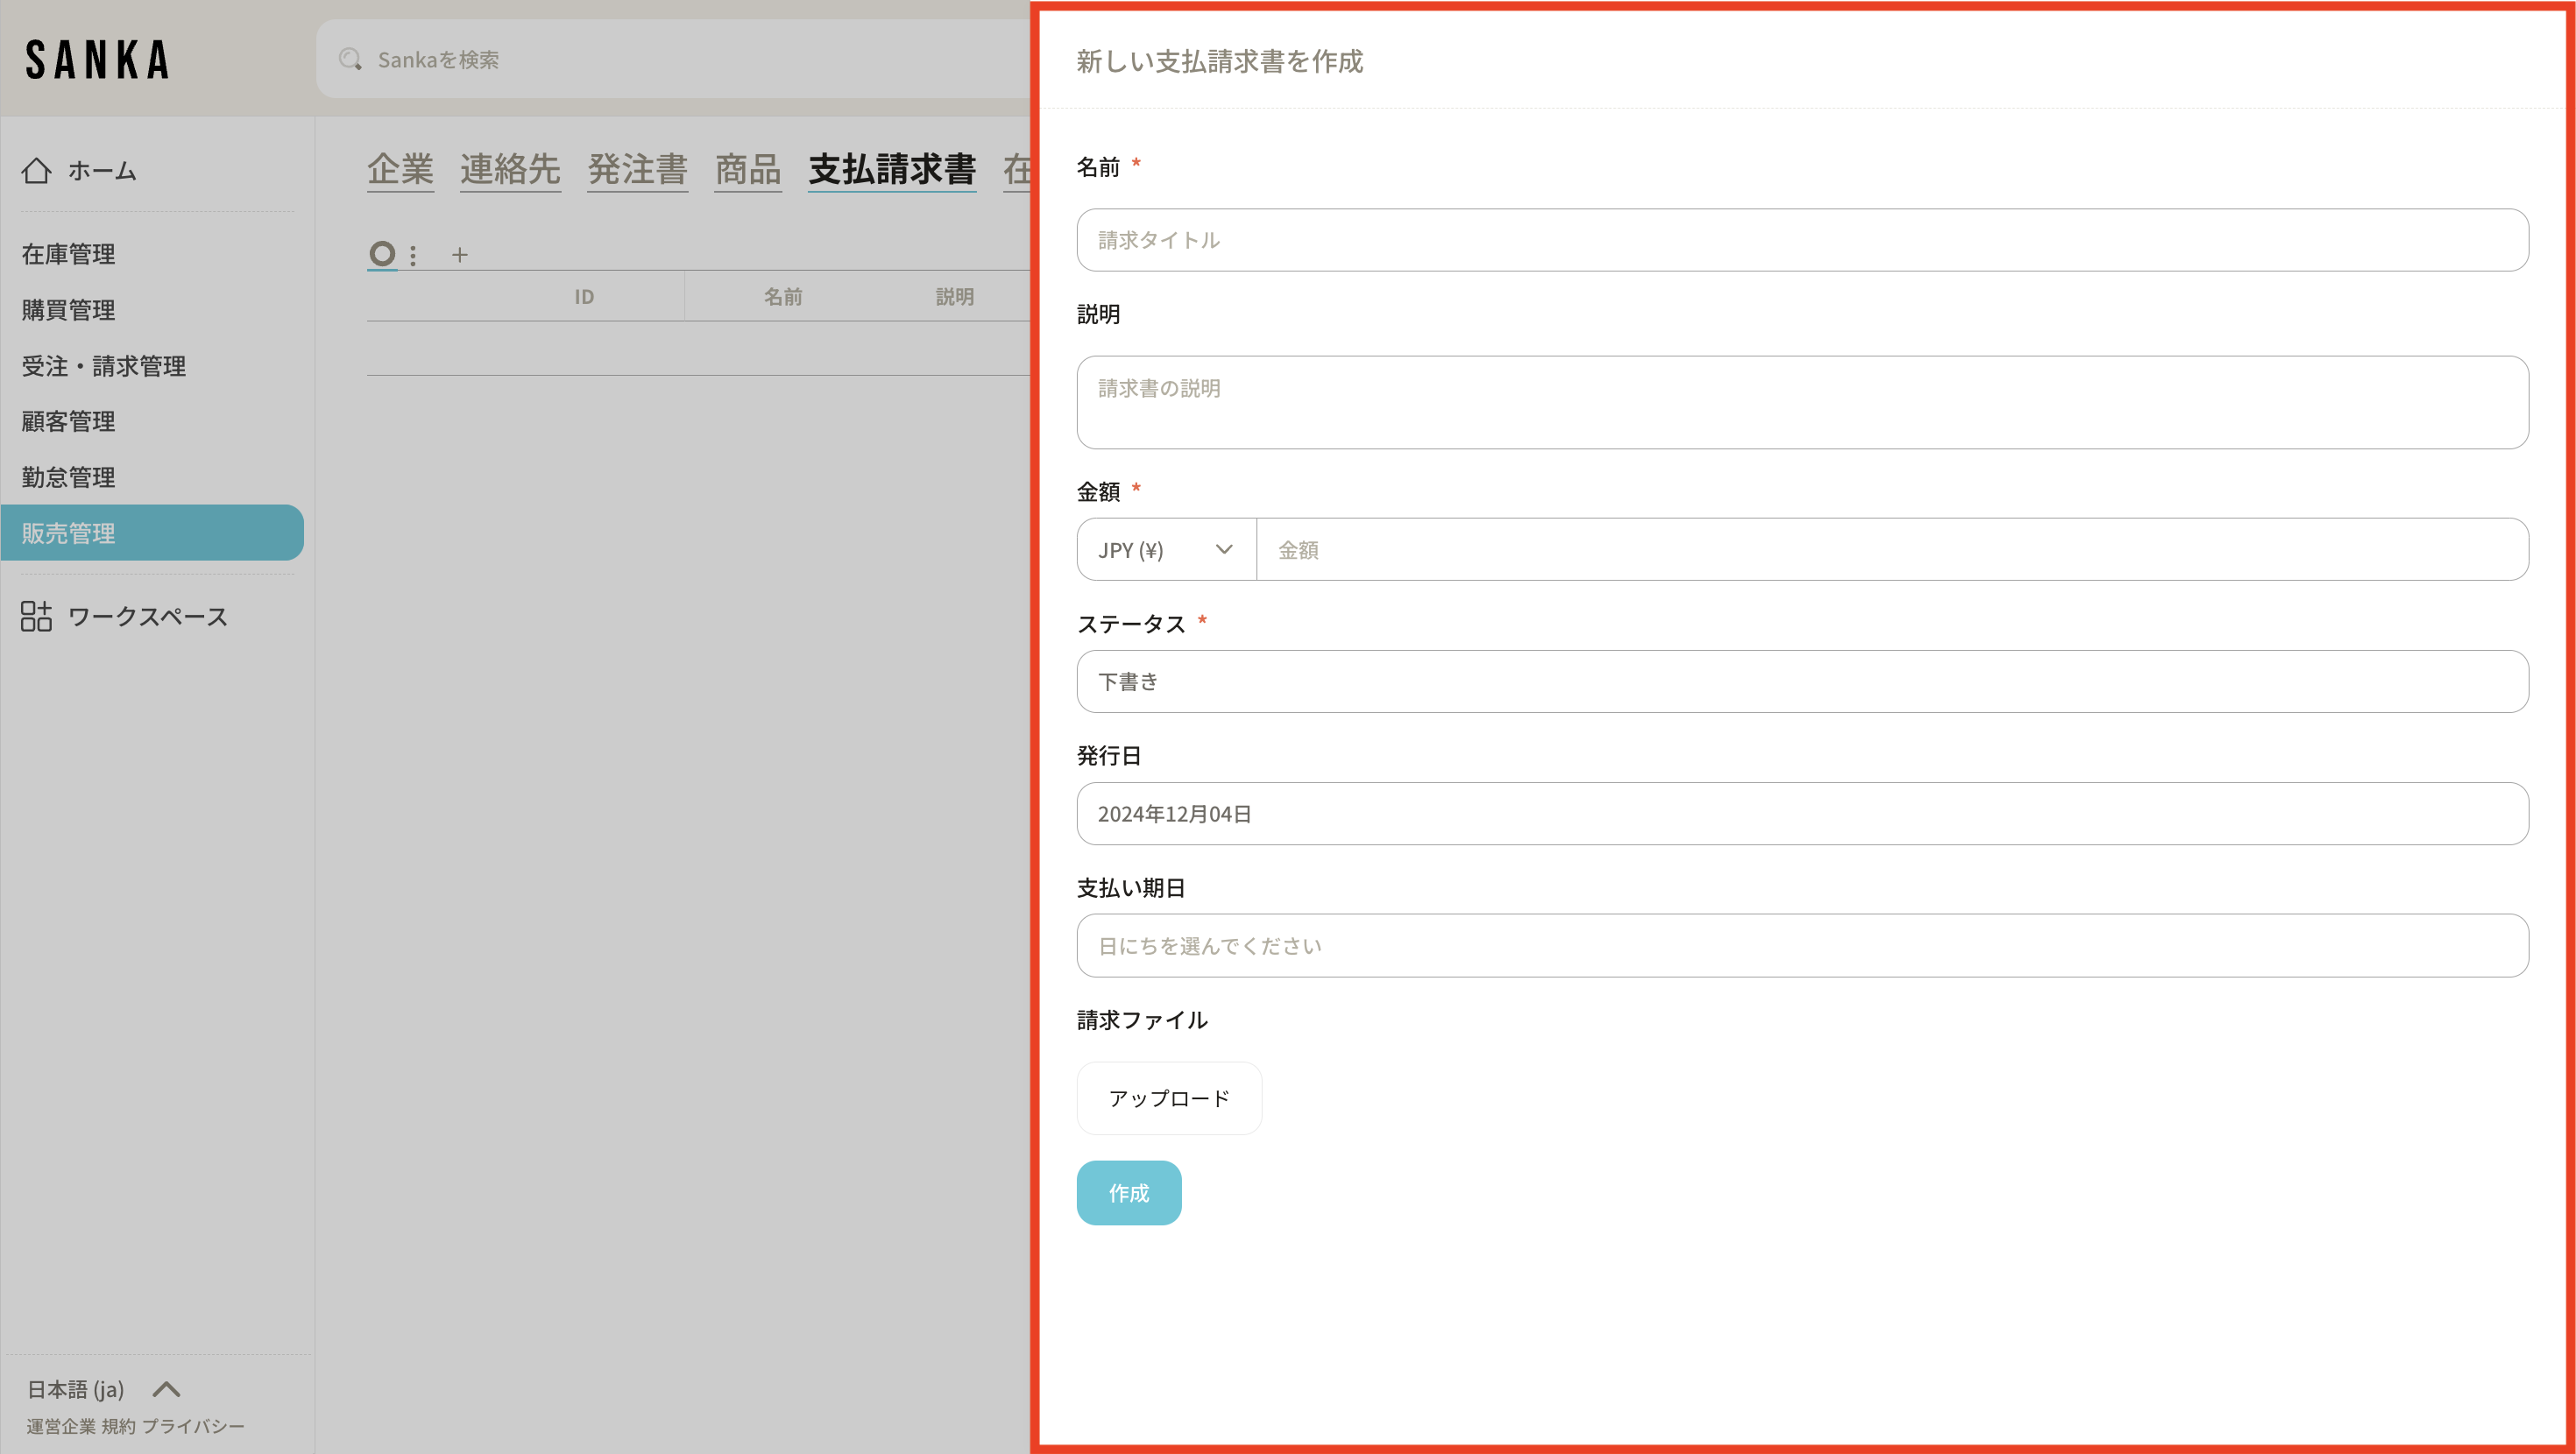The width and height of the screenshot is (2576, 1454).
Task: Click the Home house icon
Action: [x=37, y=171]
